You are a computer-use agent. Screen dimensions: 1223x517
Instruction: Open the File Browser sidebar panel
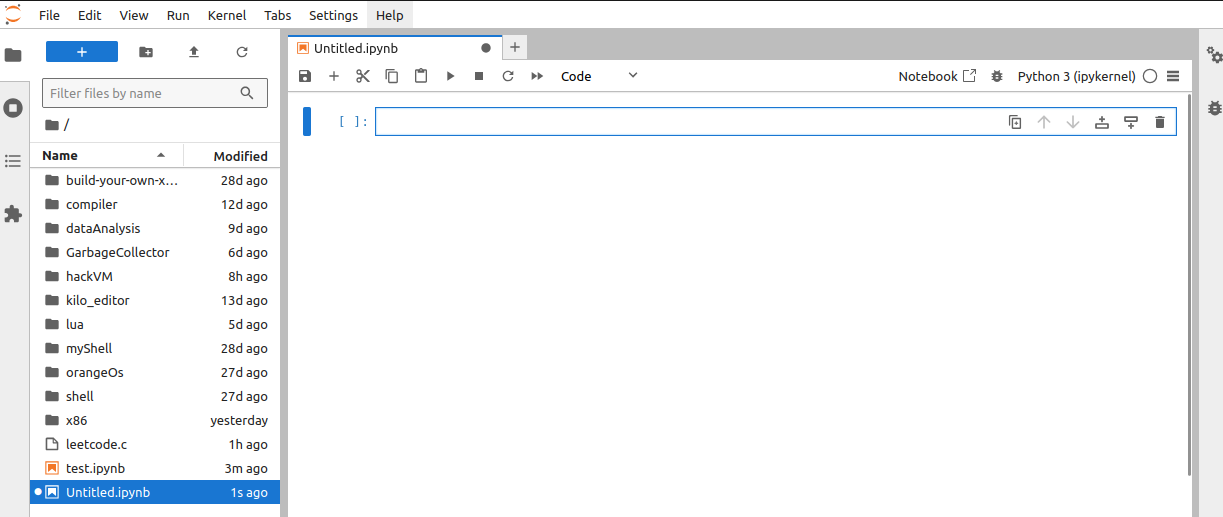coord(13,55)
